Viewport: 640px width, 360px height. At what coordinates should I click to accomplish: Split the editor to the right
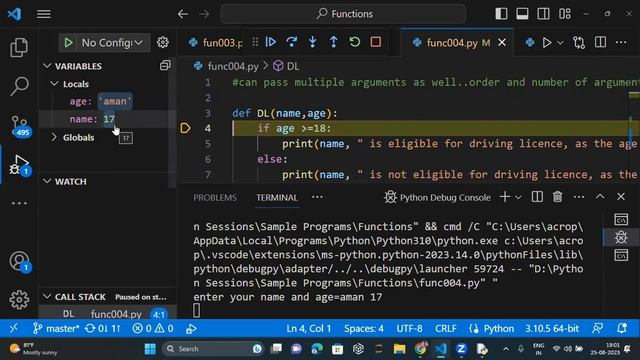click(x=600, y=42)
